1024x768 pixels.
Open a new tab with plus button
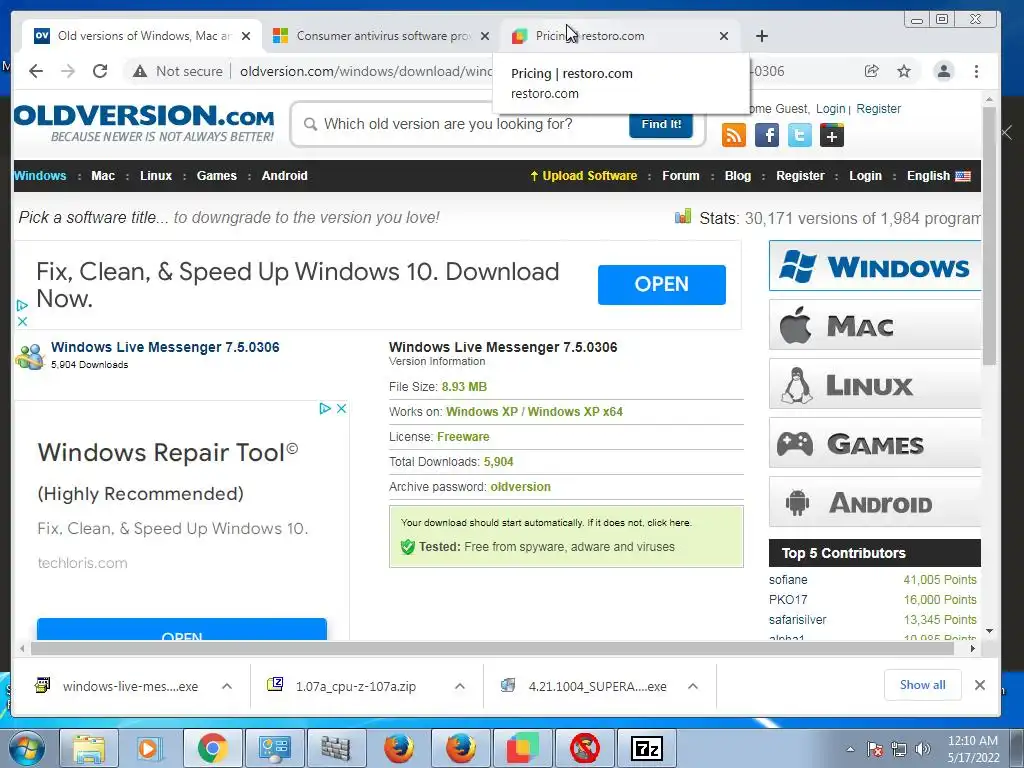761,36
